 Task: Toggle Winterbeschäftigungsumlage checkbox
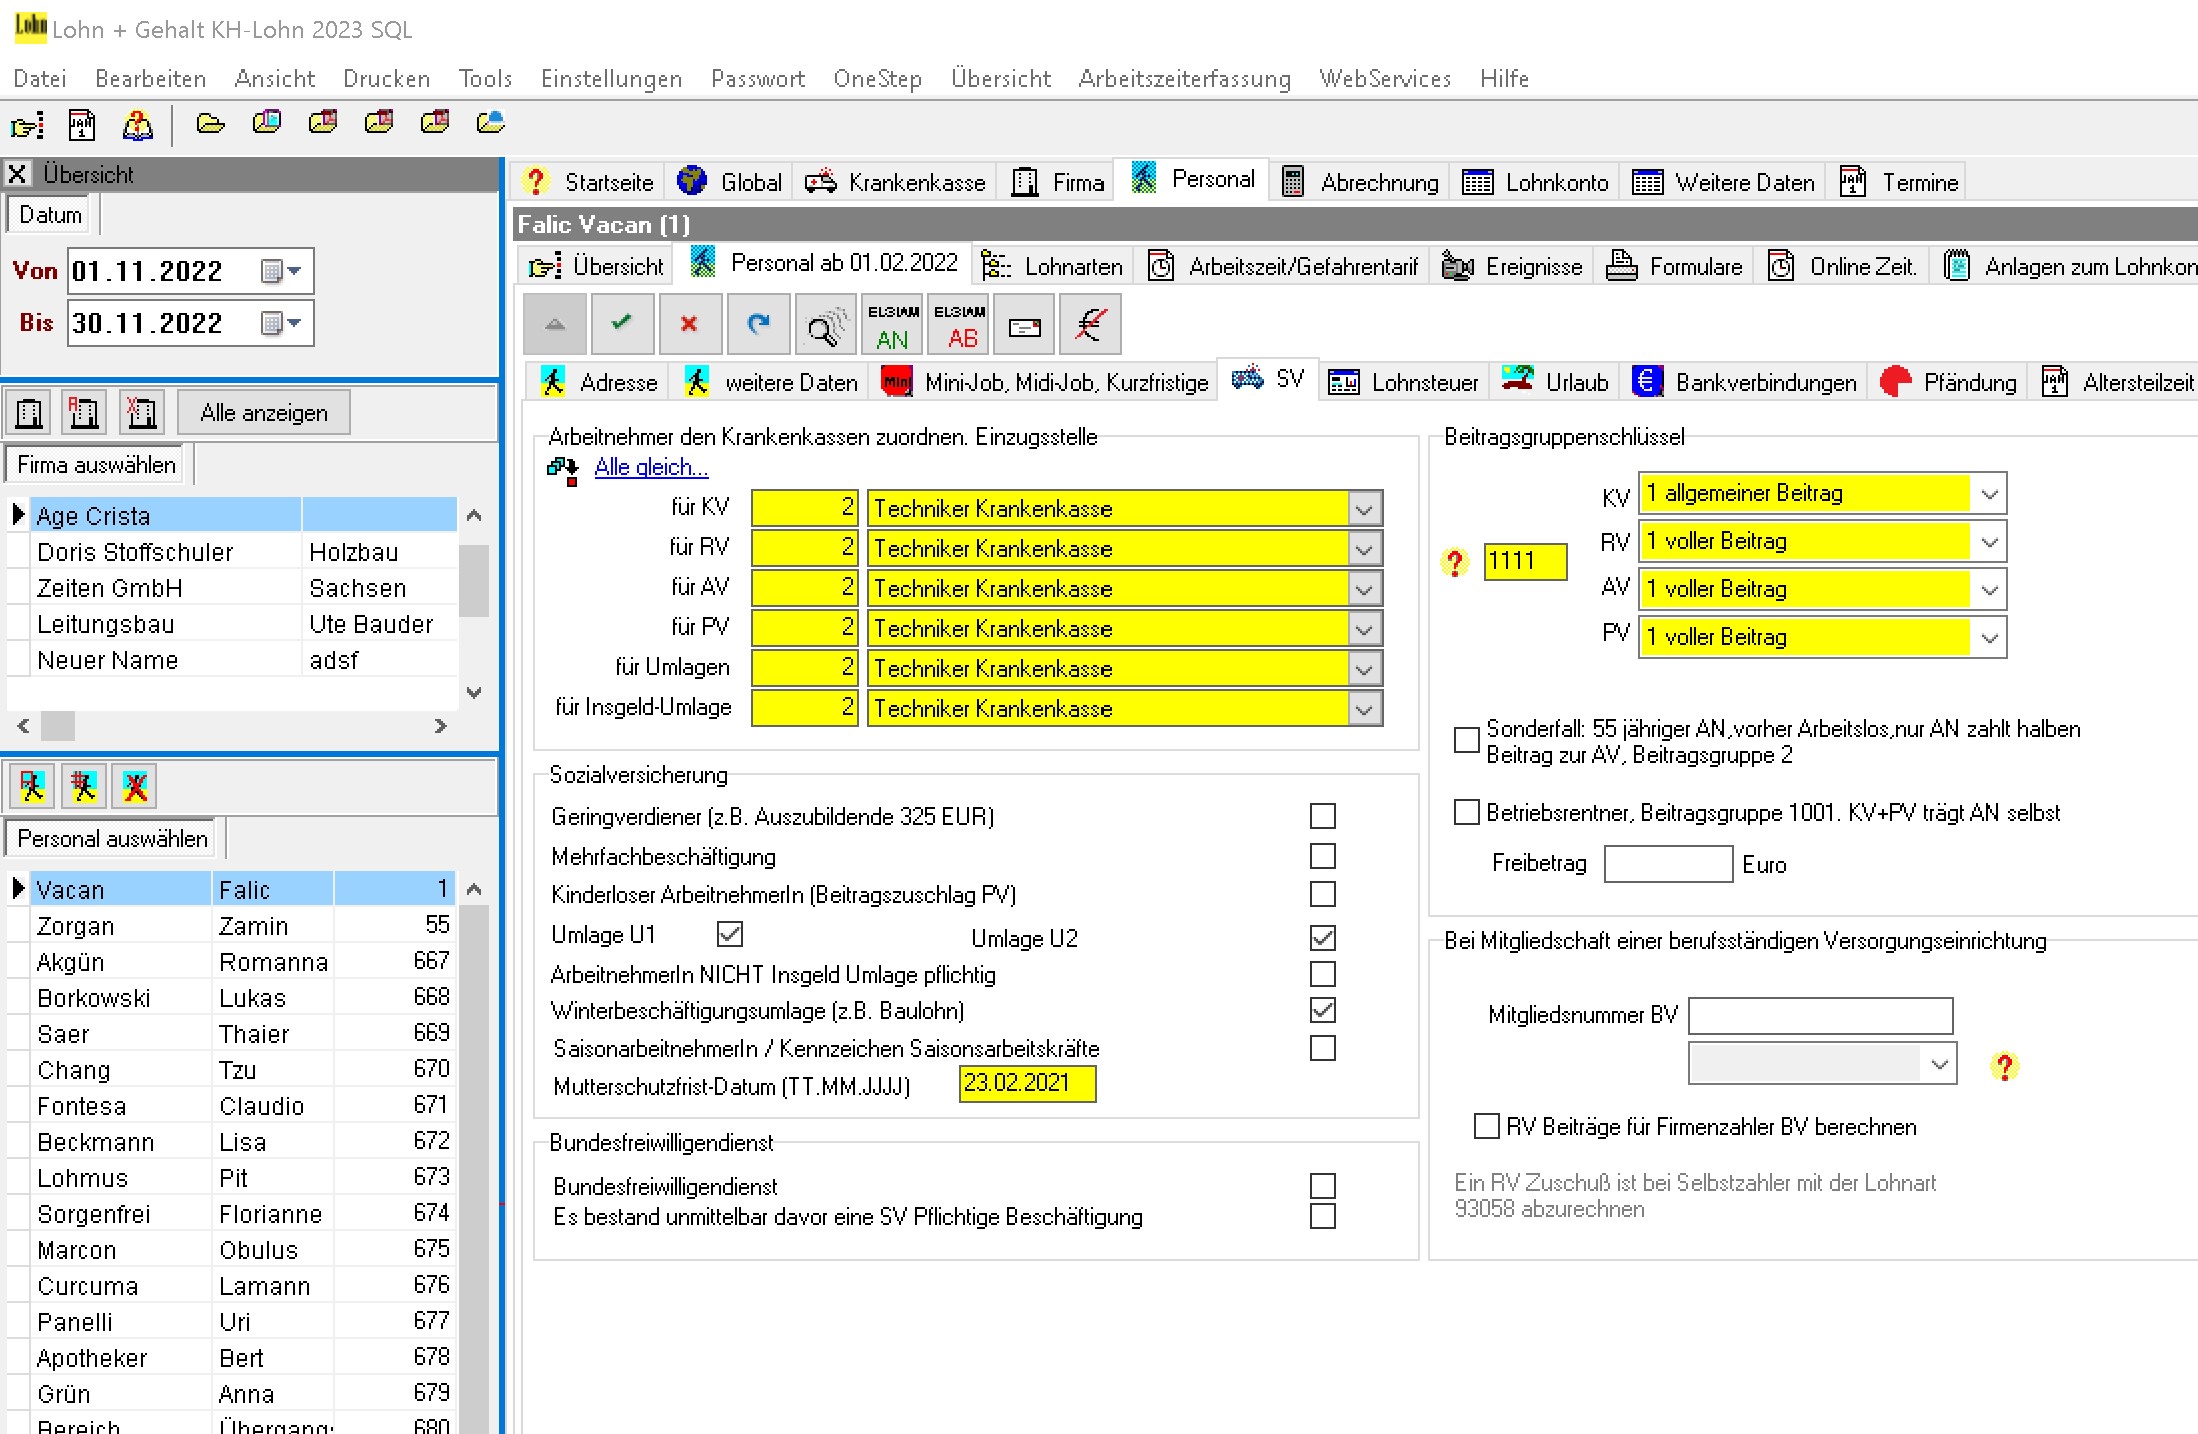click(x=1323, y=1010)
